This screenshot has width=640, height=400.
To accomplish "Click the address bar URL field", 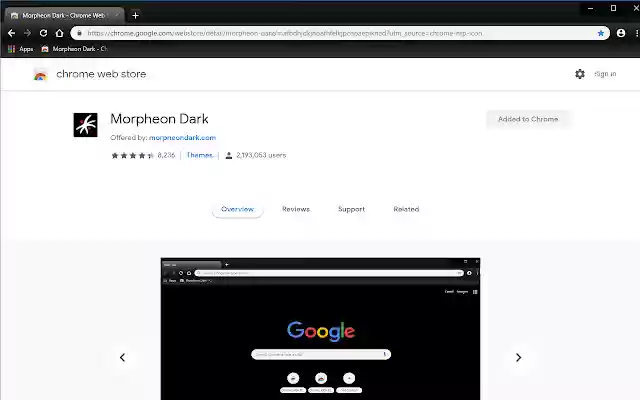I will [x=340, y=33].
